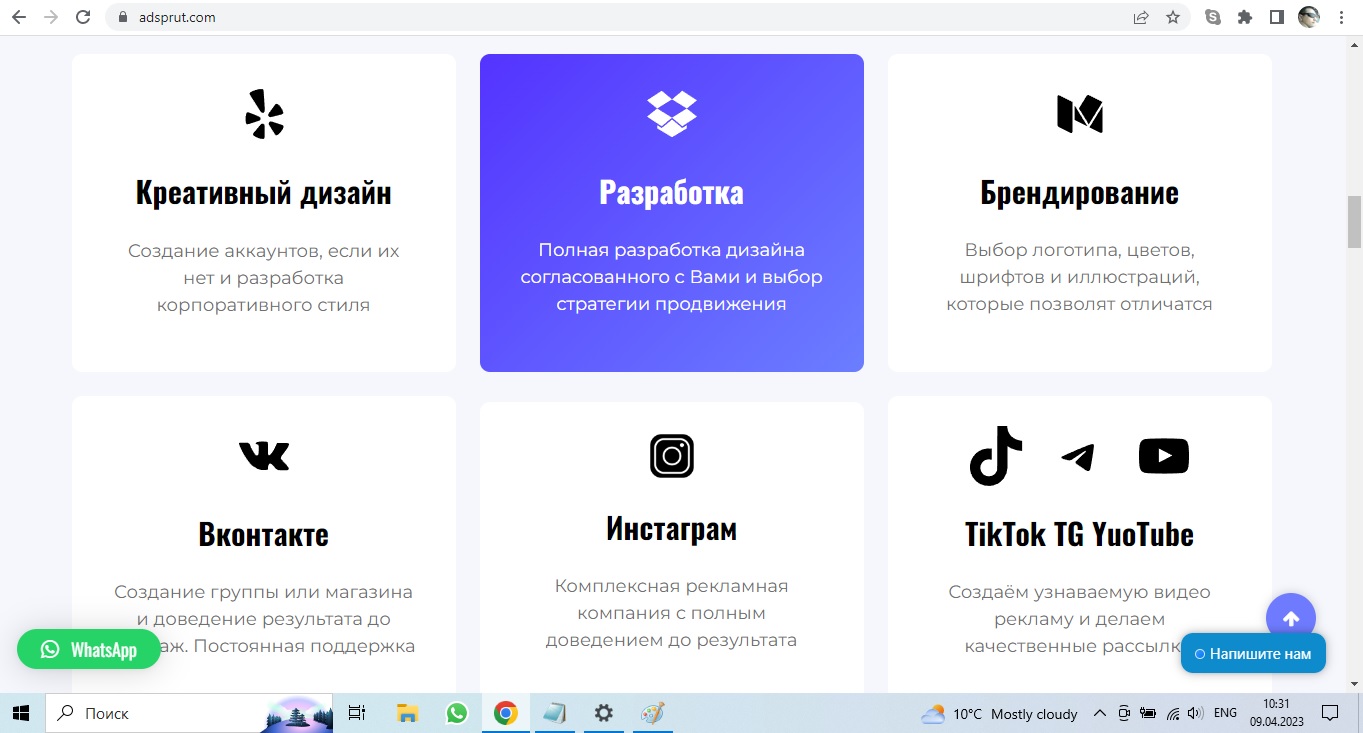Open the Windows notification center
1363x733 pixels.
[x=1330, y=713]
